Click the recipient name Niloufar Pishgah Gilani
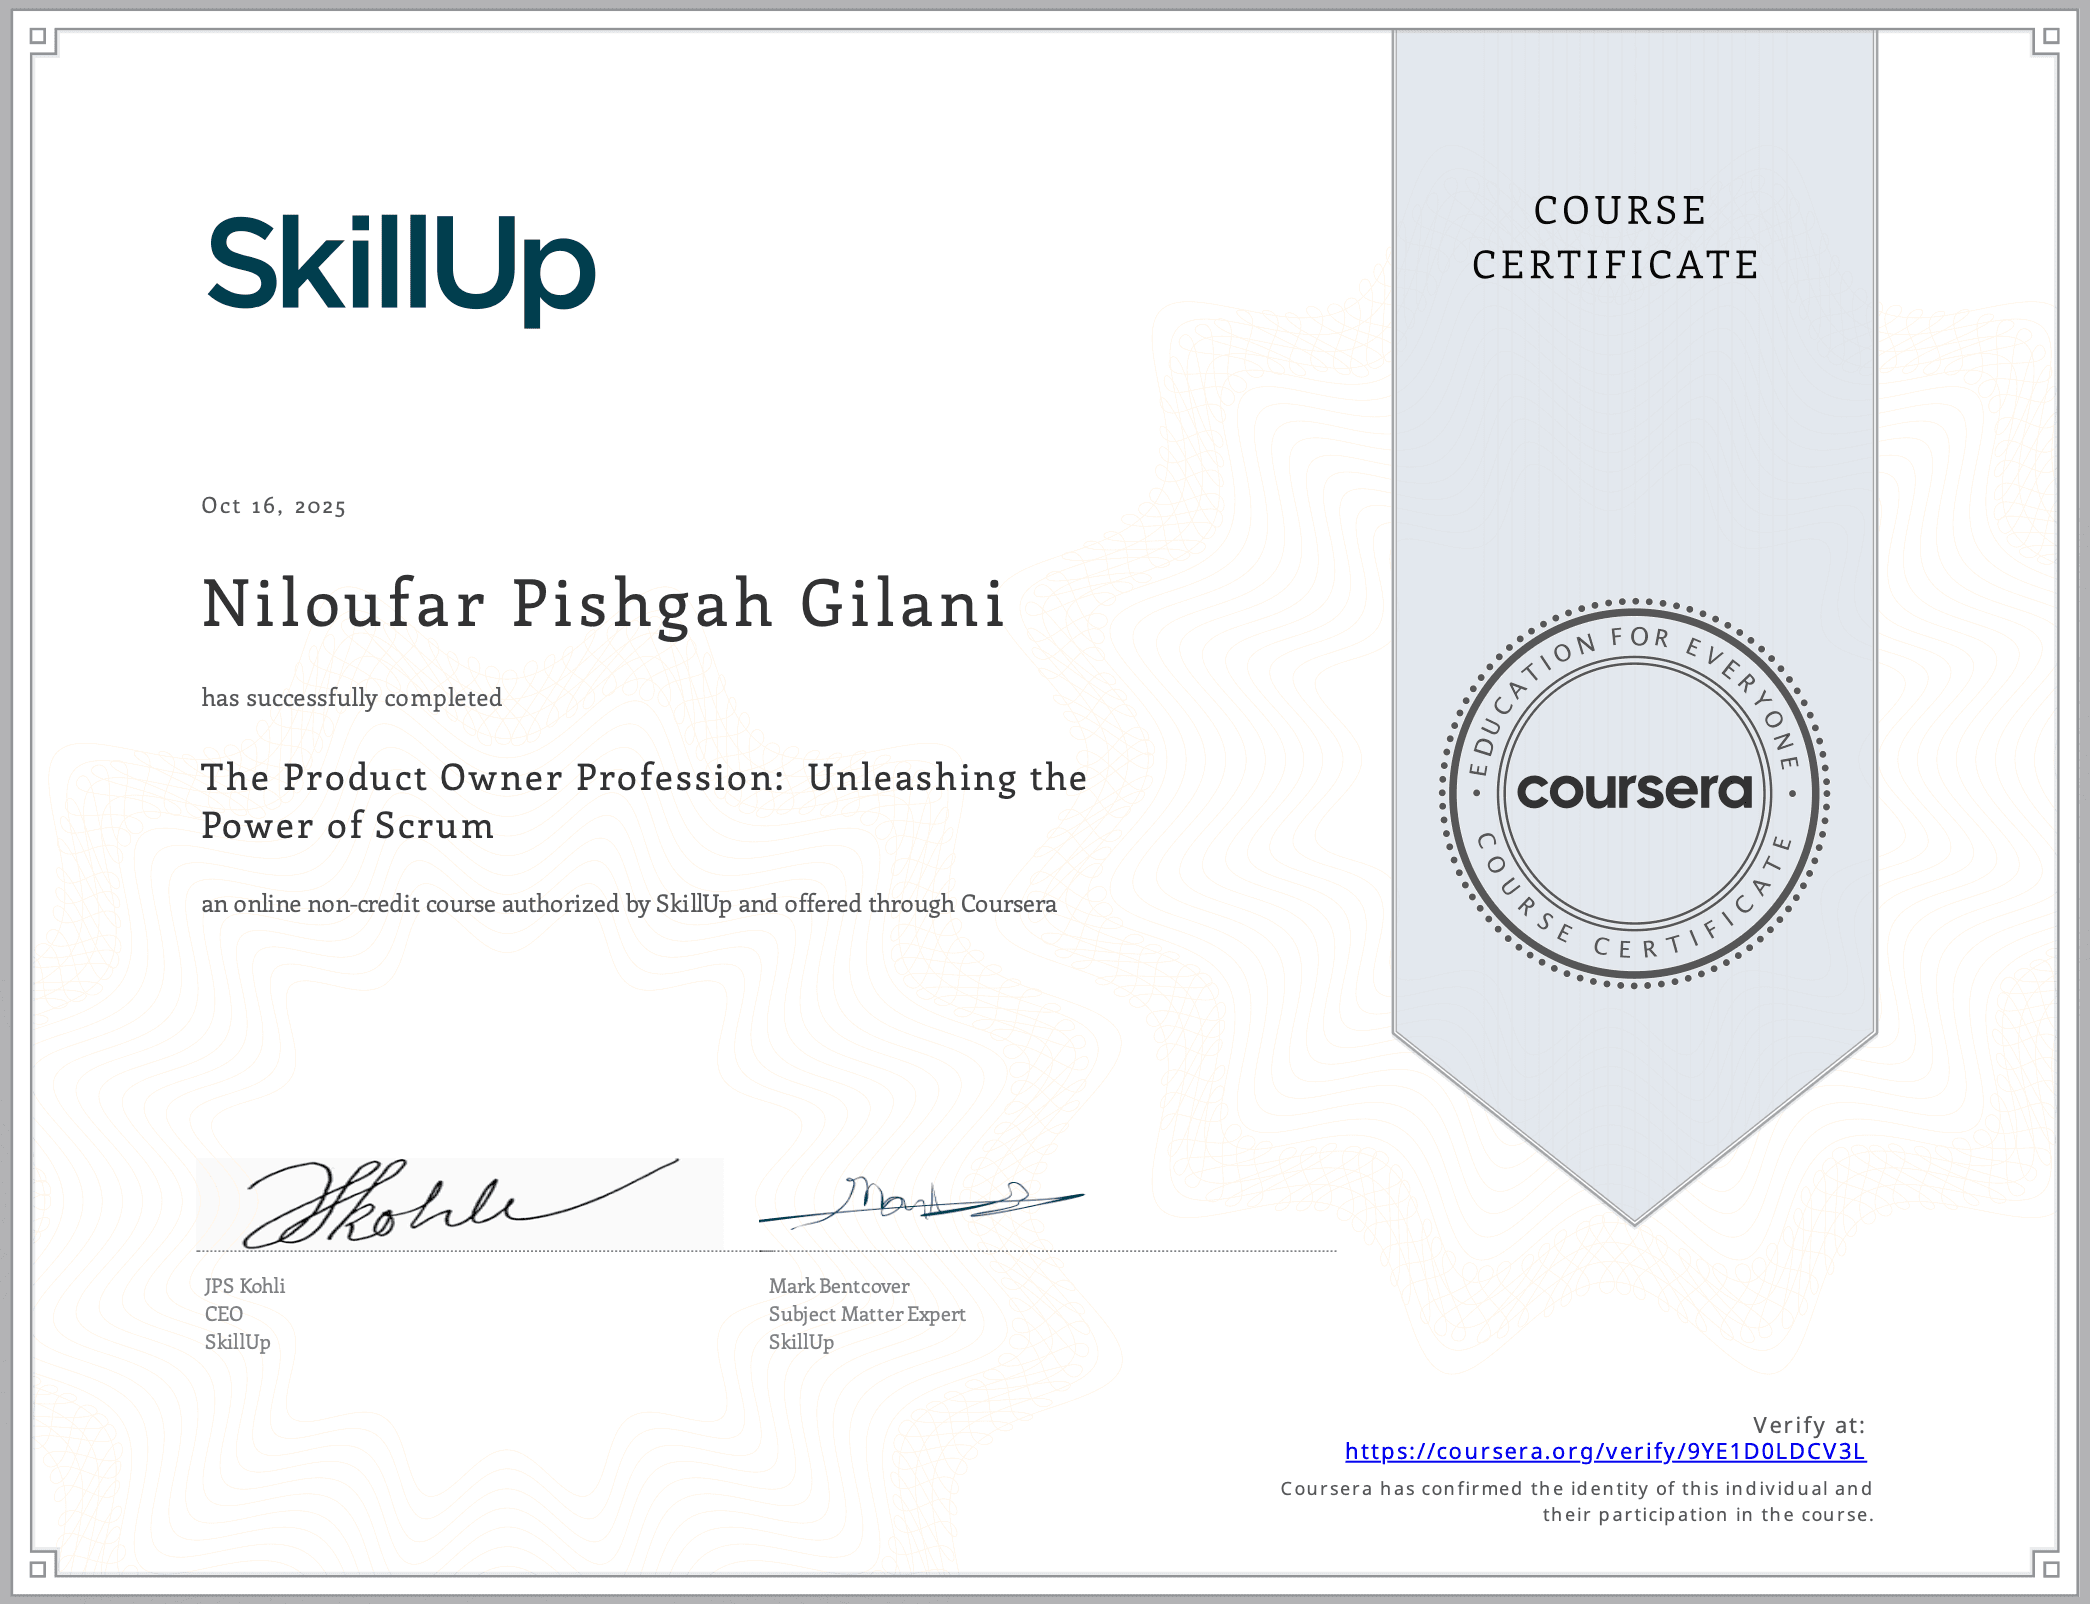Screen dimensions: 2090x1604 [603, 604]
